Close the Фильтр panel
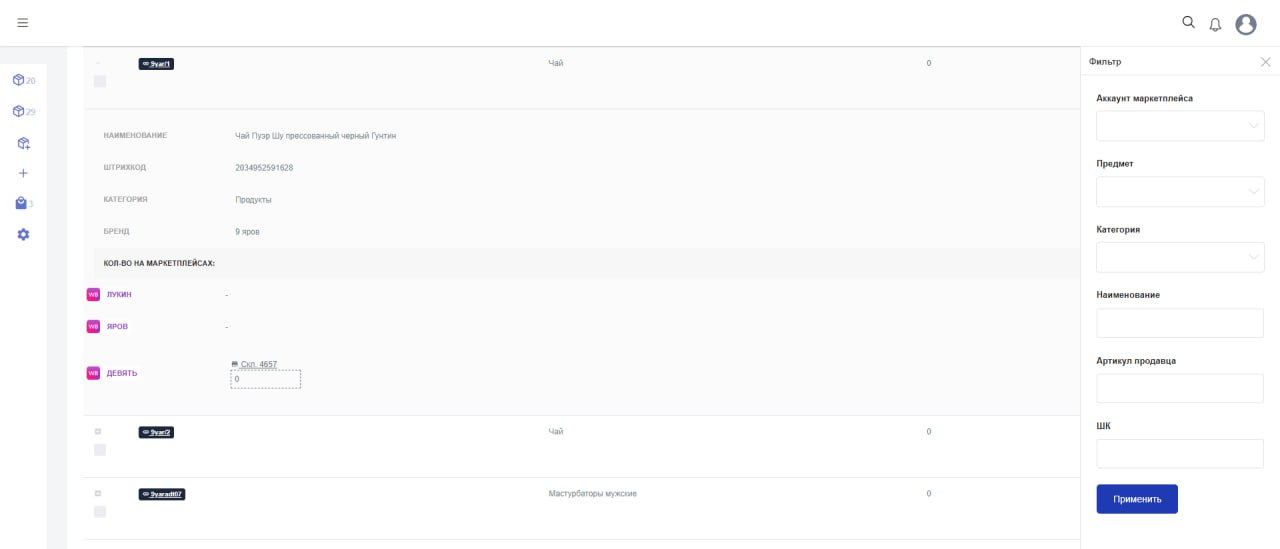This screenshot has width=1280, height=549. point(1265,62)
